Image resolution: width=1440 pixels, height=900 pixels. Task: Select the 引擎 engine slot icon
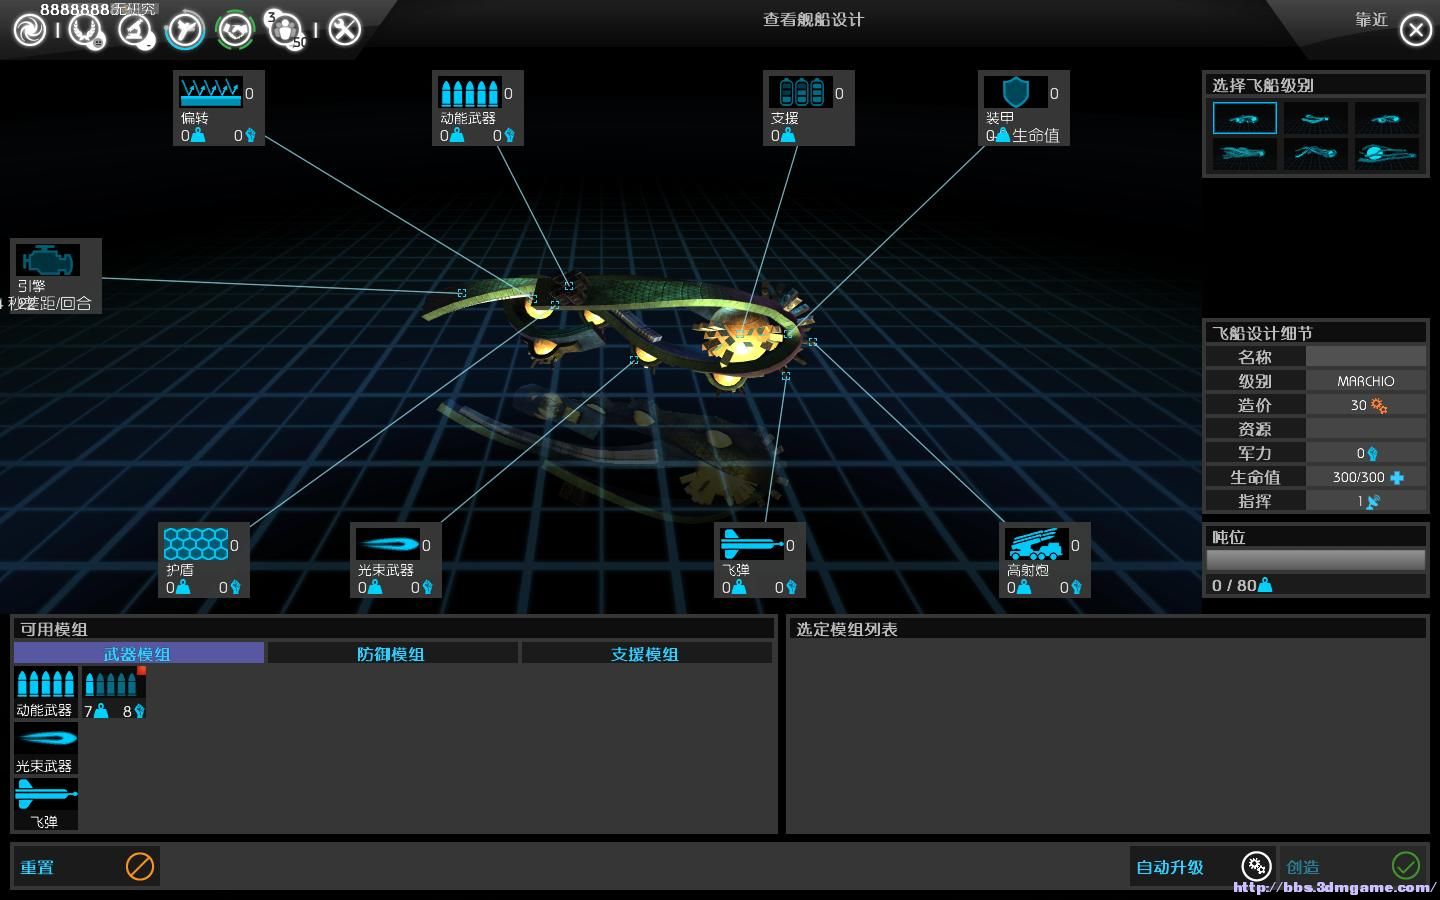click(x=47, y=260)
